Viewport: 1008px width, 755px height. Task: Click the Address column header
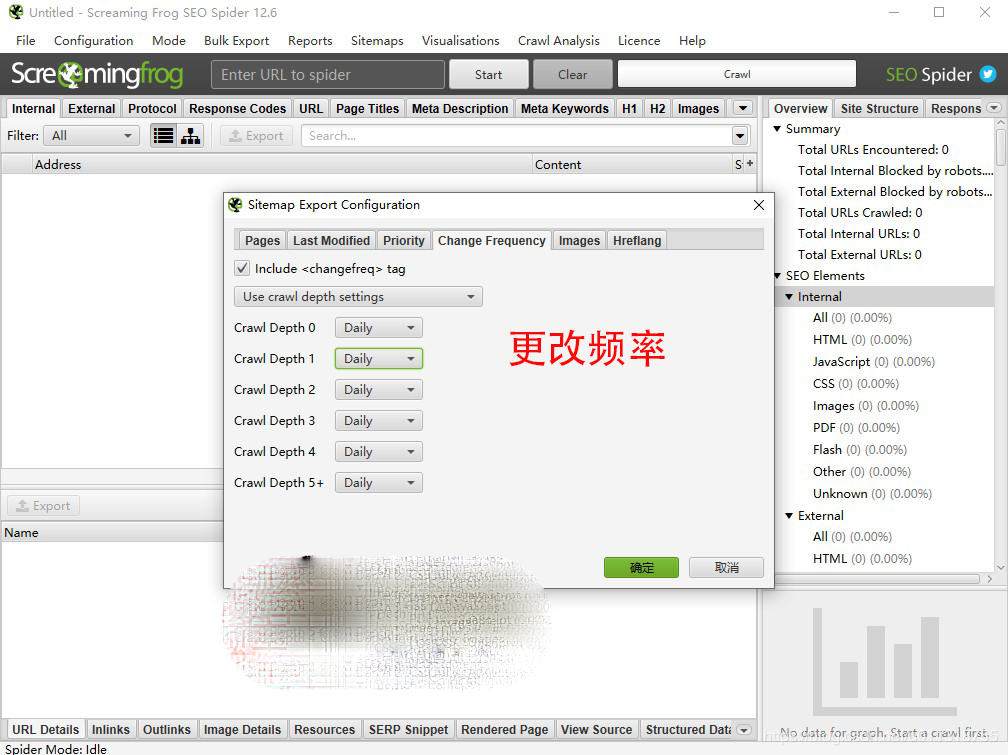click(x=282, y=164)
